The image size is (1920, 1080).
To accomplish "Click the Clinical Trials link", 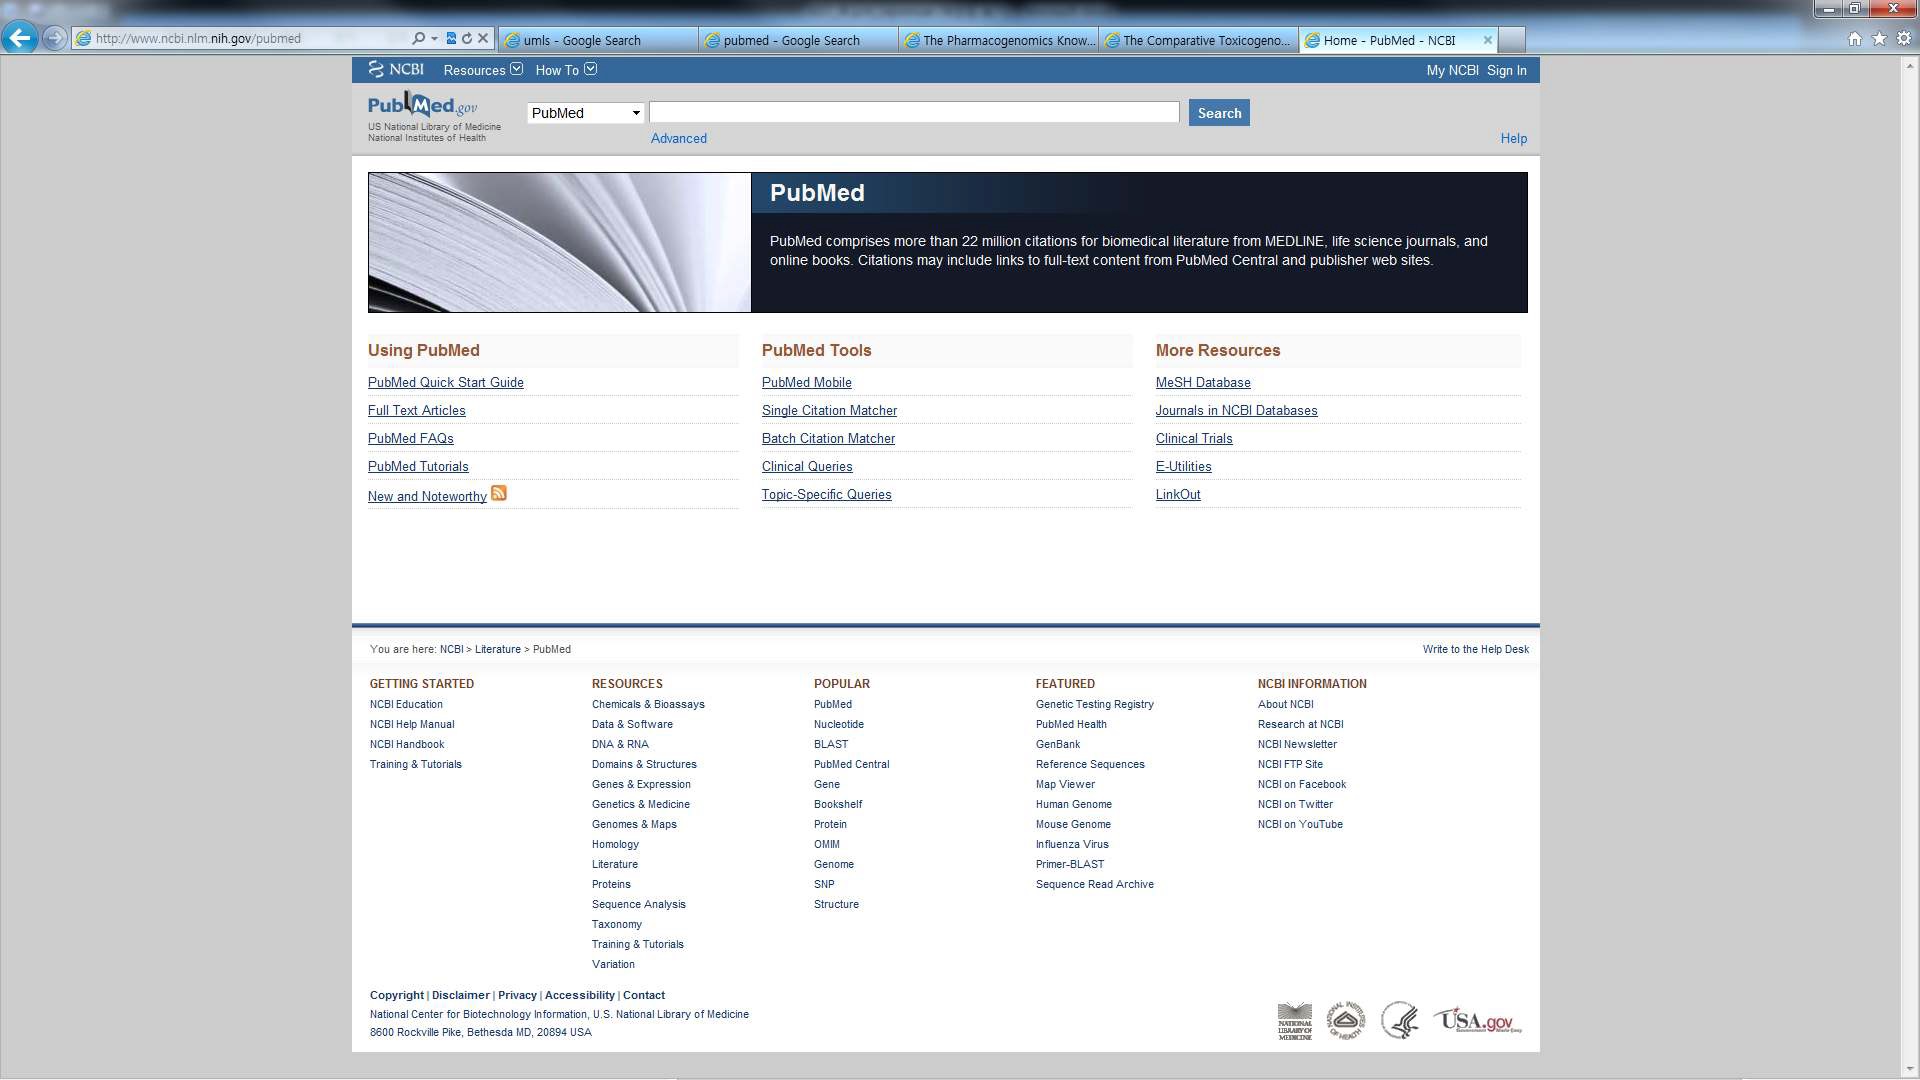I will coord(1193,436).
